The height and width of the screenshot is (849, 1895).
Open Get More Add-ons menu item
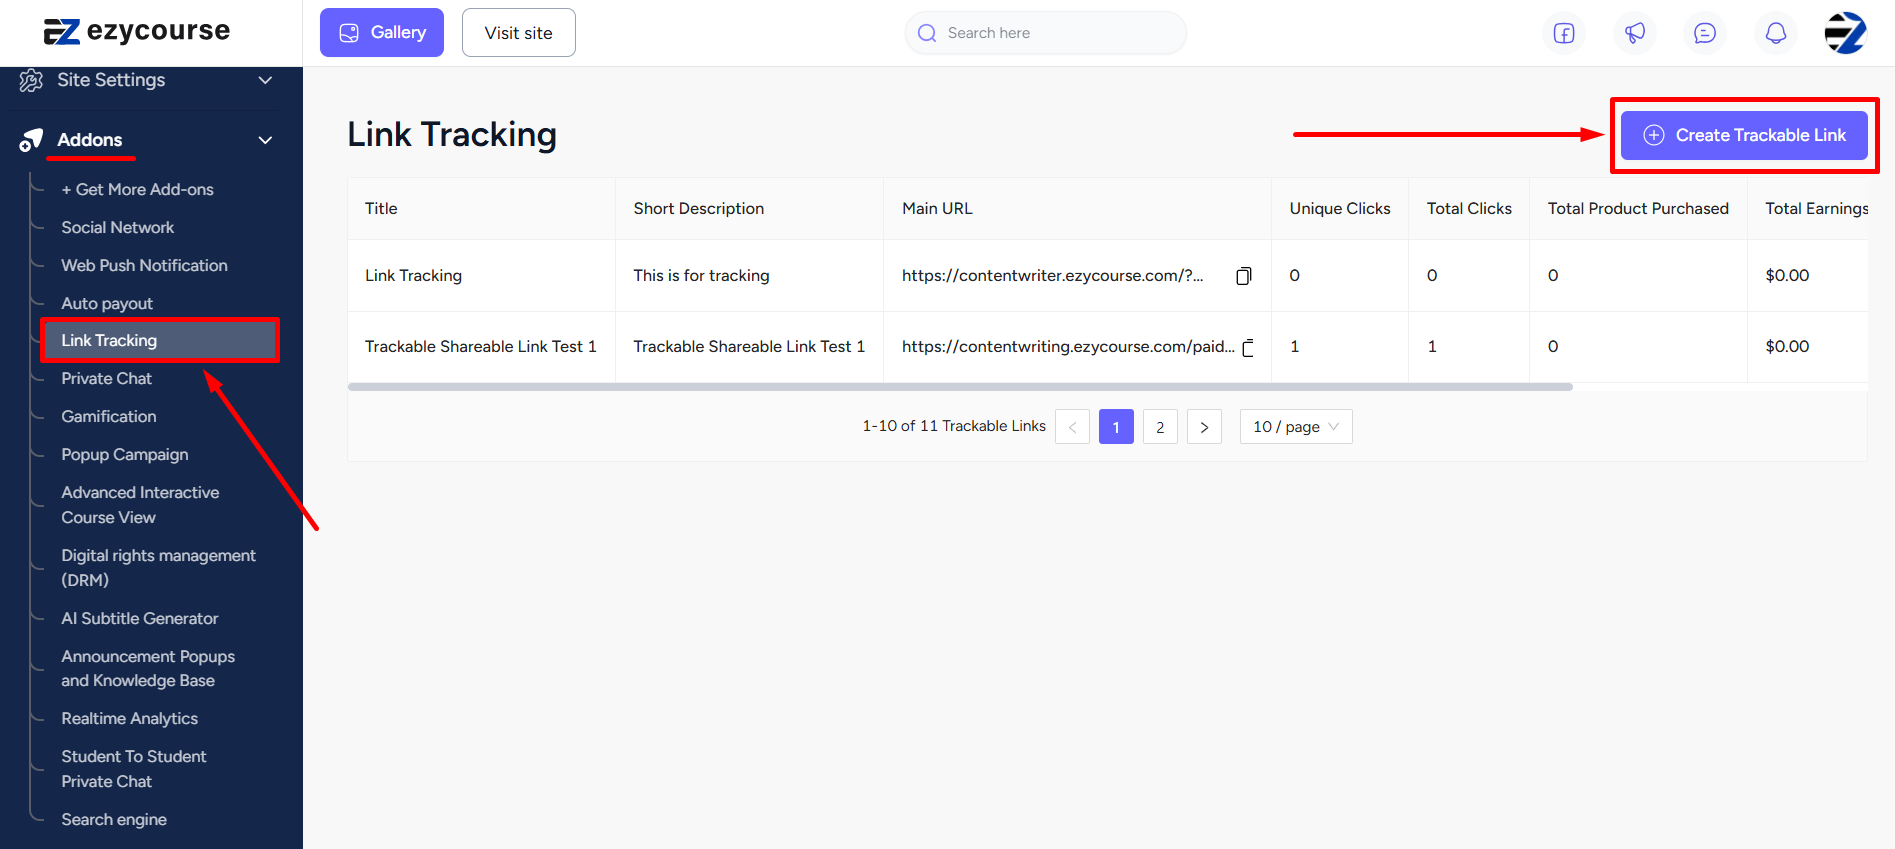(x=137, y=190)
